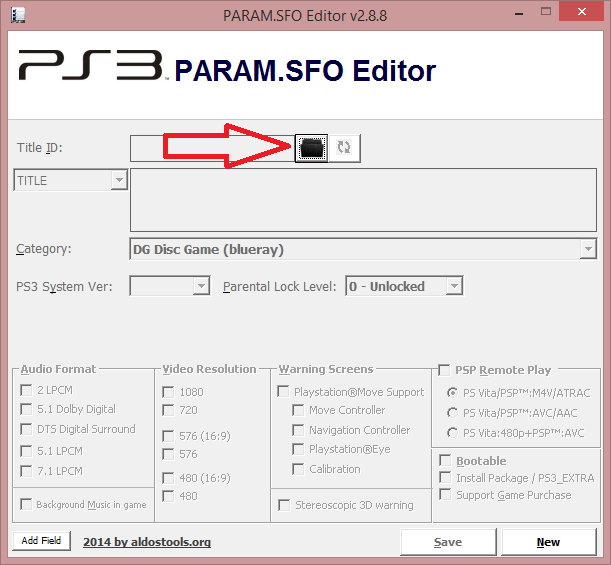Click the Save button

(448, 542)
